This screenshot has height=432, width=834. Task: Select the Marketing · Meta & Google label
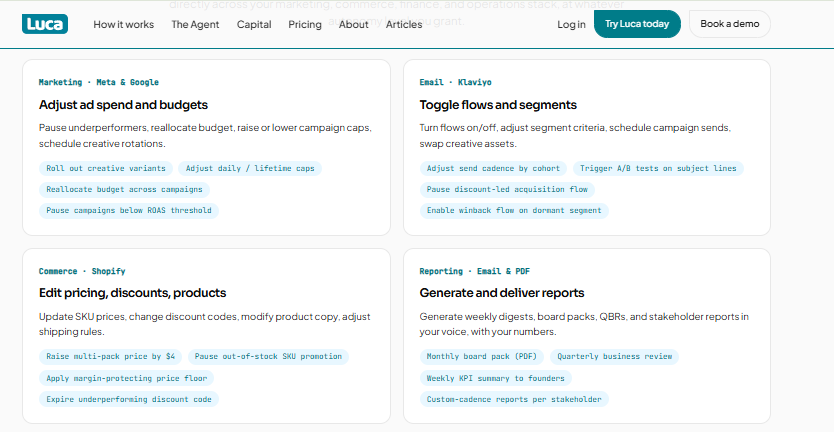point(99,82)
